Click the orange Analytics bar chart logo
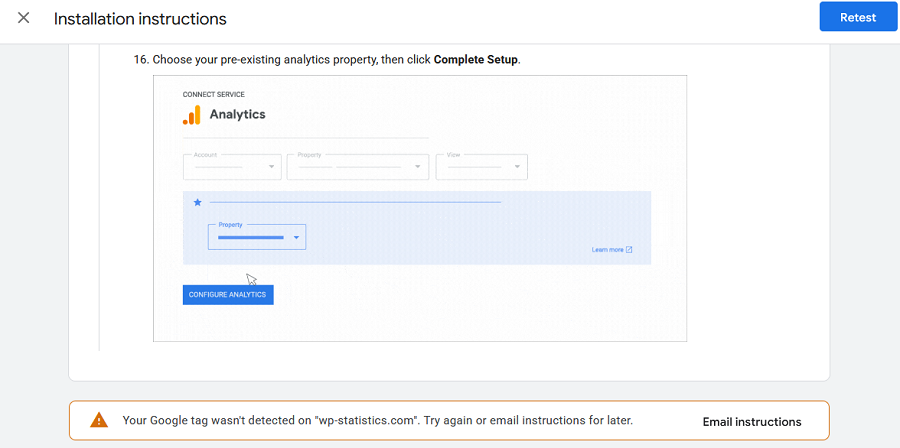The image size is (900, 448). tap(192, 115)
